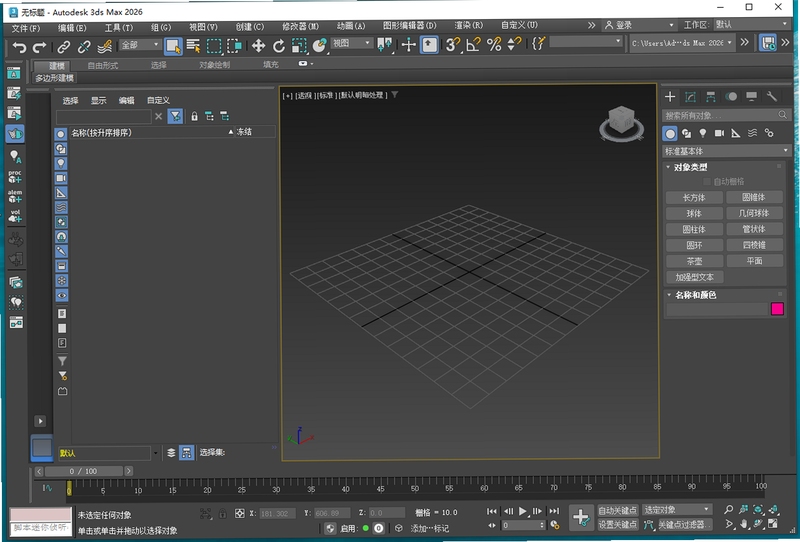The image size is (800, 542).
Task: Toggle the 3D Snaps button
Action: pos(452,45)
